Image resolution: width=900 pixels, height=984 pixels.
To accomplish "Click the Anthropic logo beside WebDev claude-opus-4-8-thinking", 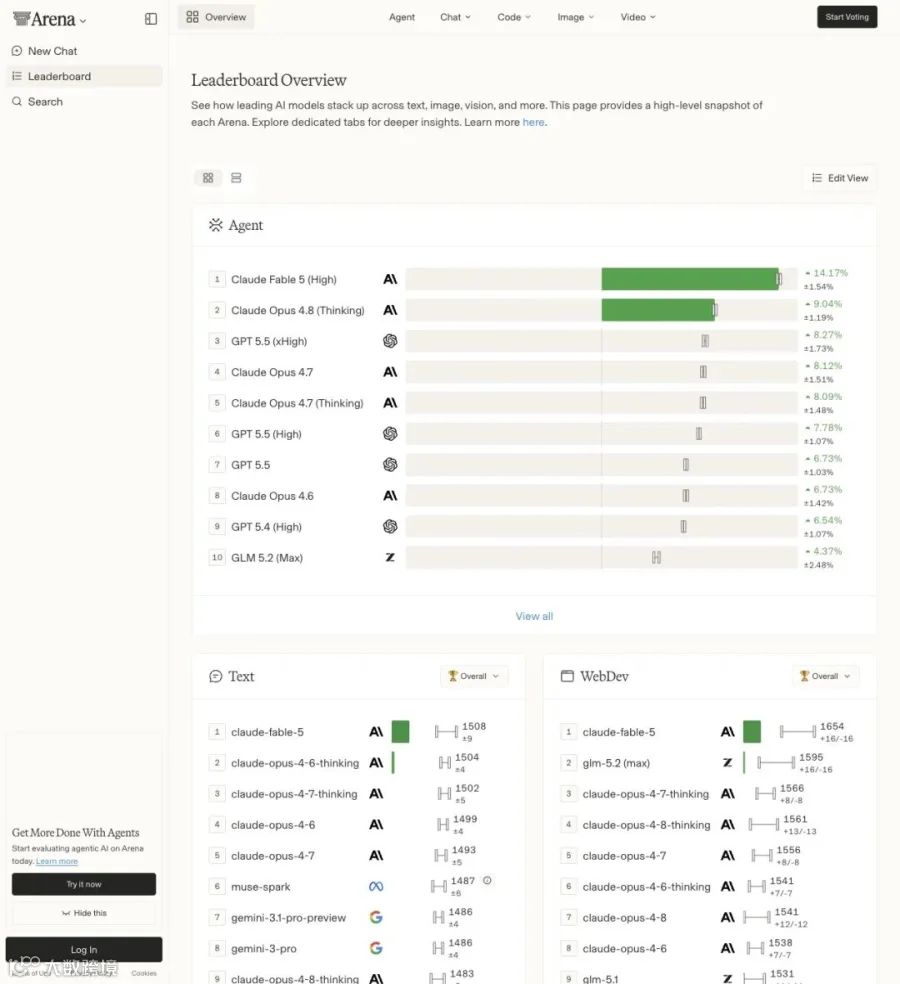I will point(727,825).
